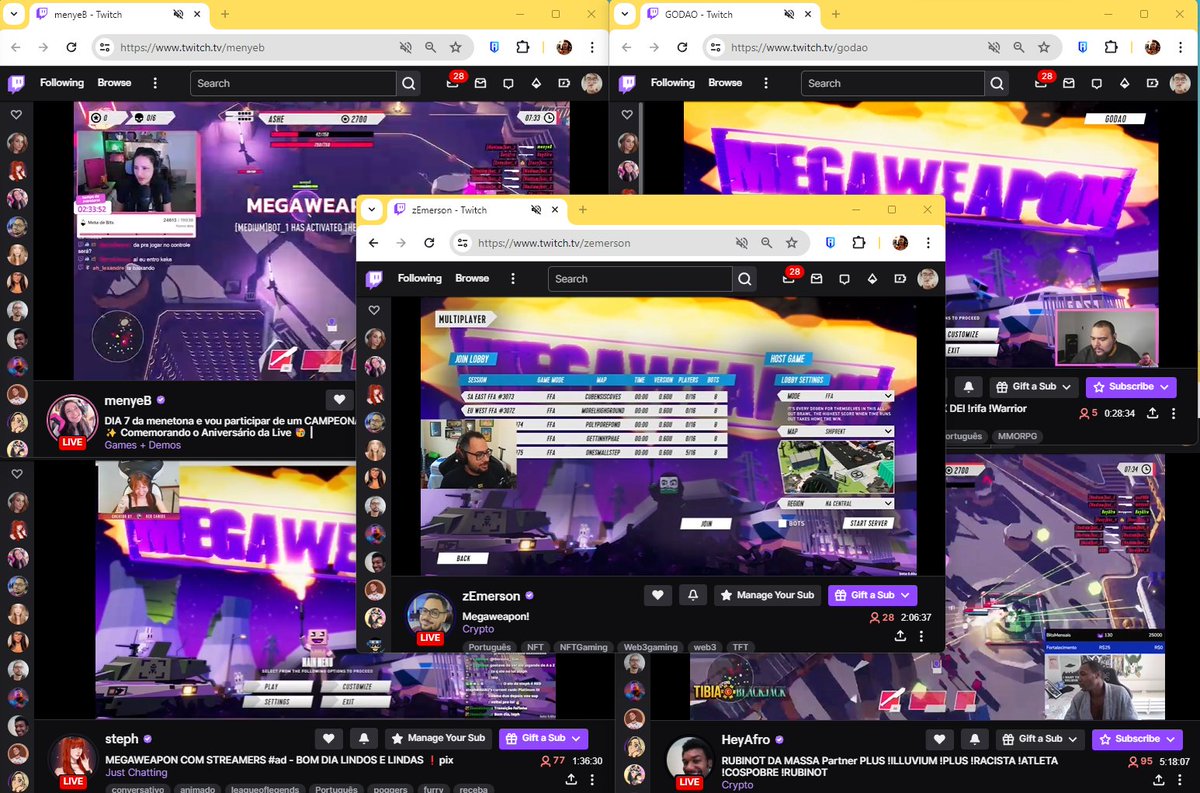Screen dimensions: 1200x793
Task: Click Subscribe button on GODAO channel
Action: [x=1131, y=387]
